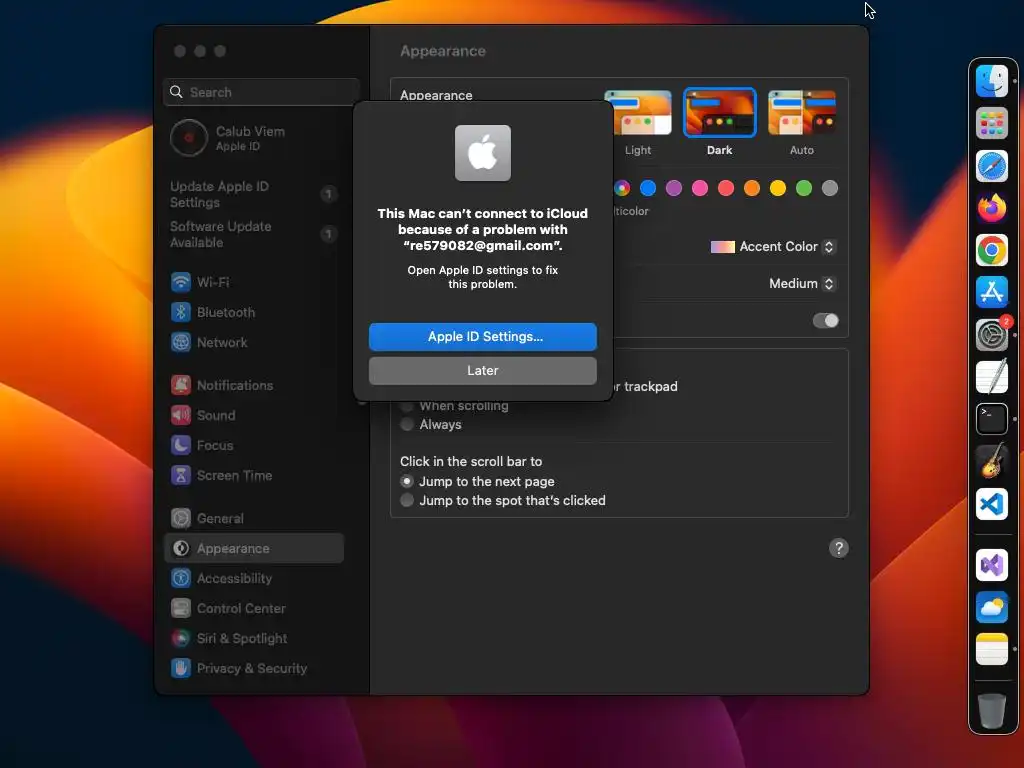The height and width of the screenshot is (768, 1024).
Task: Pick the orange accent color
Action: [x=752, y=188]
